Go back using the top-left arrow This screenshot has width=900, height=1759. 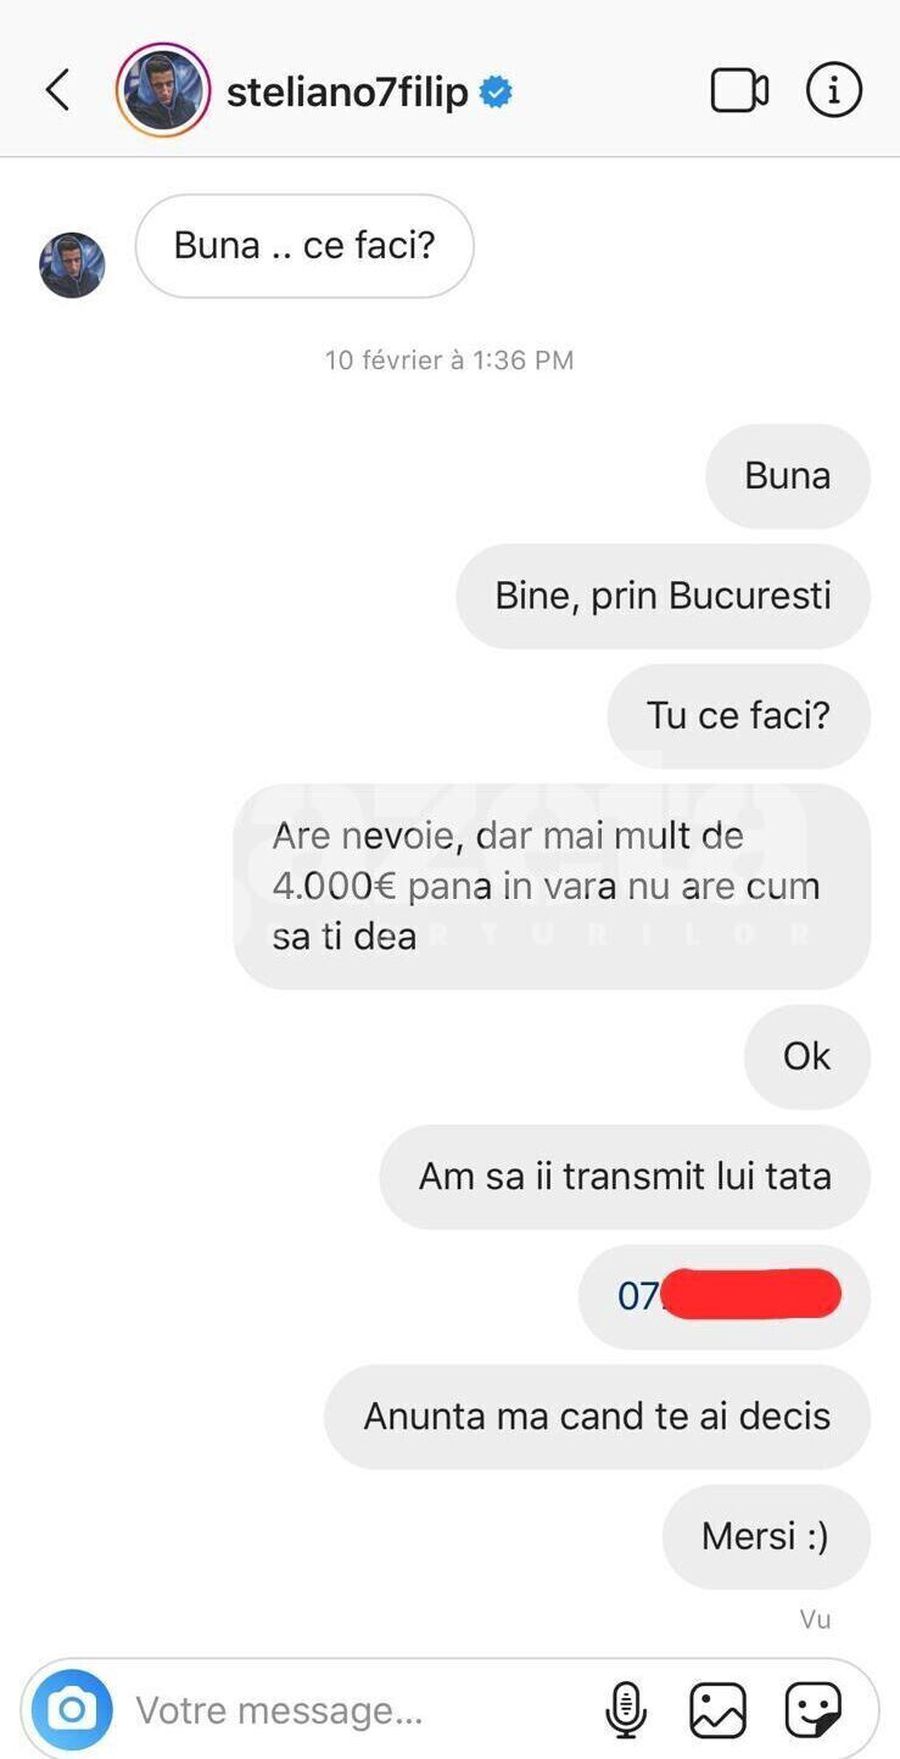click(58, 90)
